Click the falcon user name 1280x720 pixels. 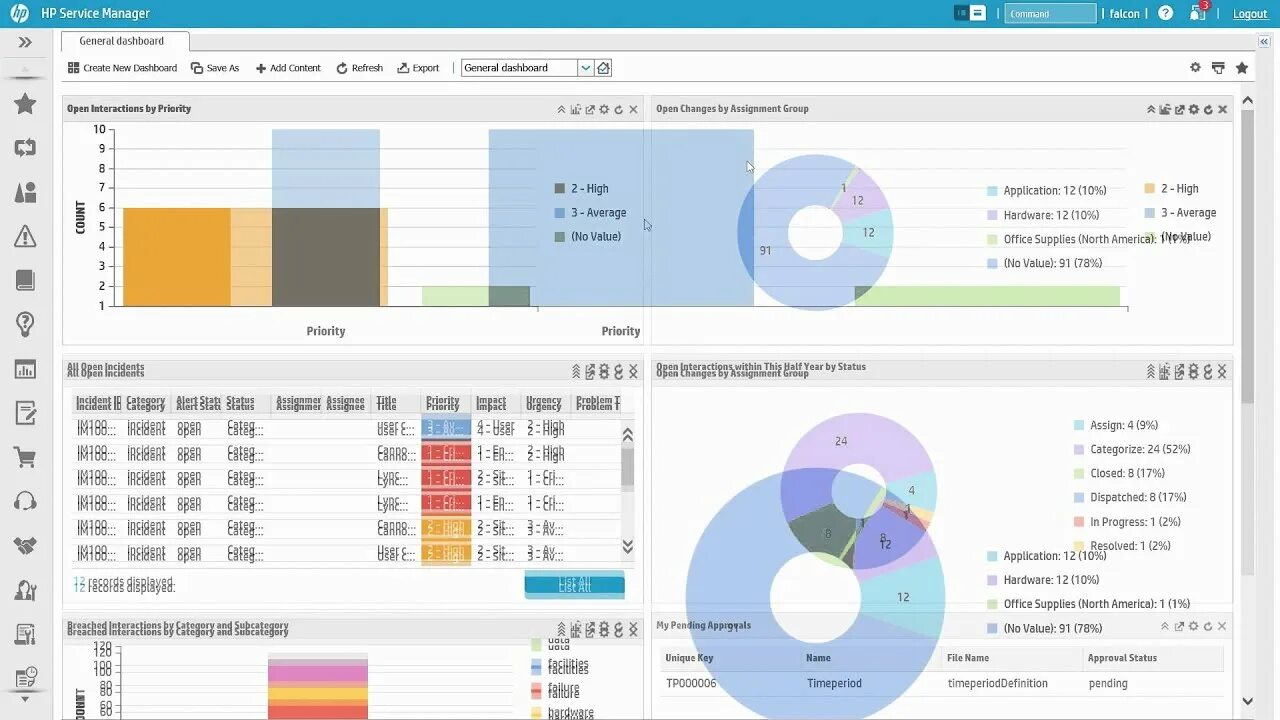[x=1125, y=14]
